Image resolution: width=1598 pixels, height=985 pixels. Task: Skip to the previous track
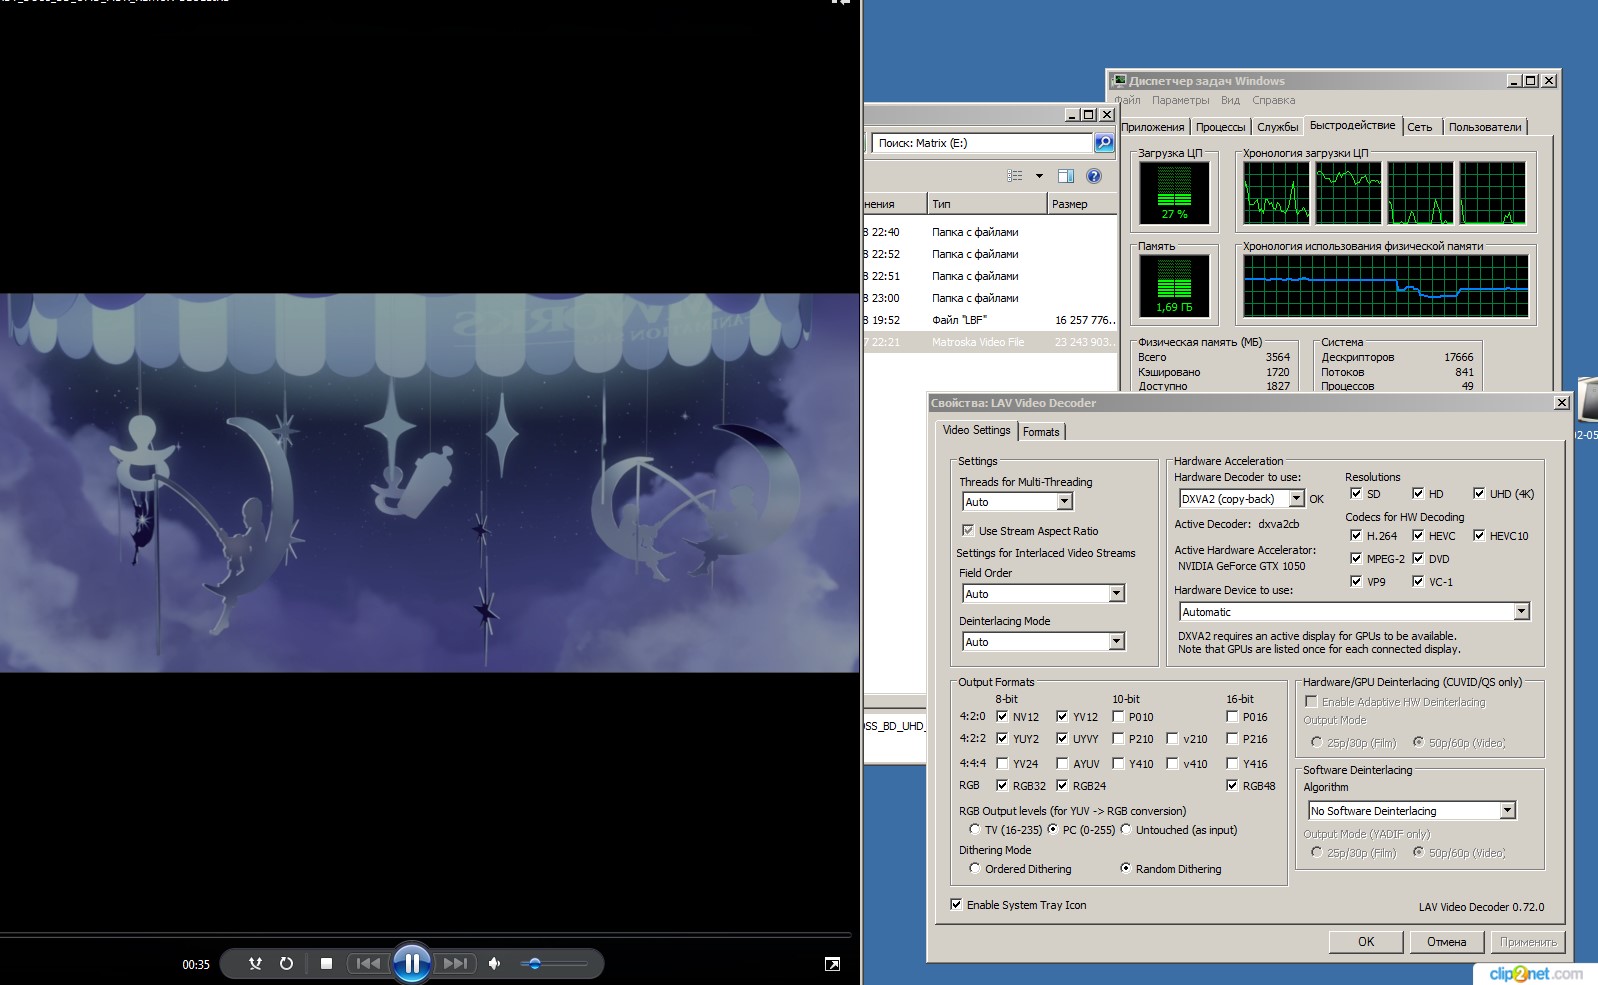[x=368, y=964]
